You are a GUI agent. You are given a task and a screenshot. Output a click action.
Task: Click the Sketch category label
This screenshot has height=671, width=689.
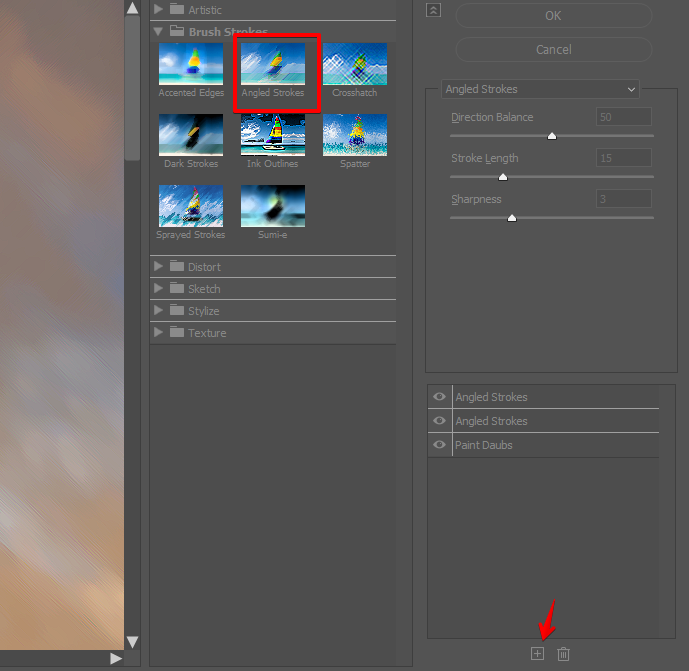point(204,289)
